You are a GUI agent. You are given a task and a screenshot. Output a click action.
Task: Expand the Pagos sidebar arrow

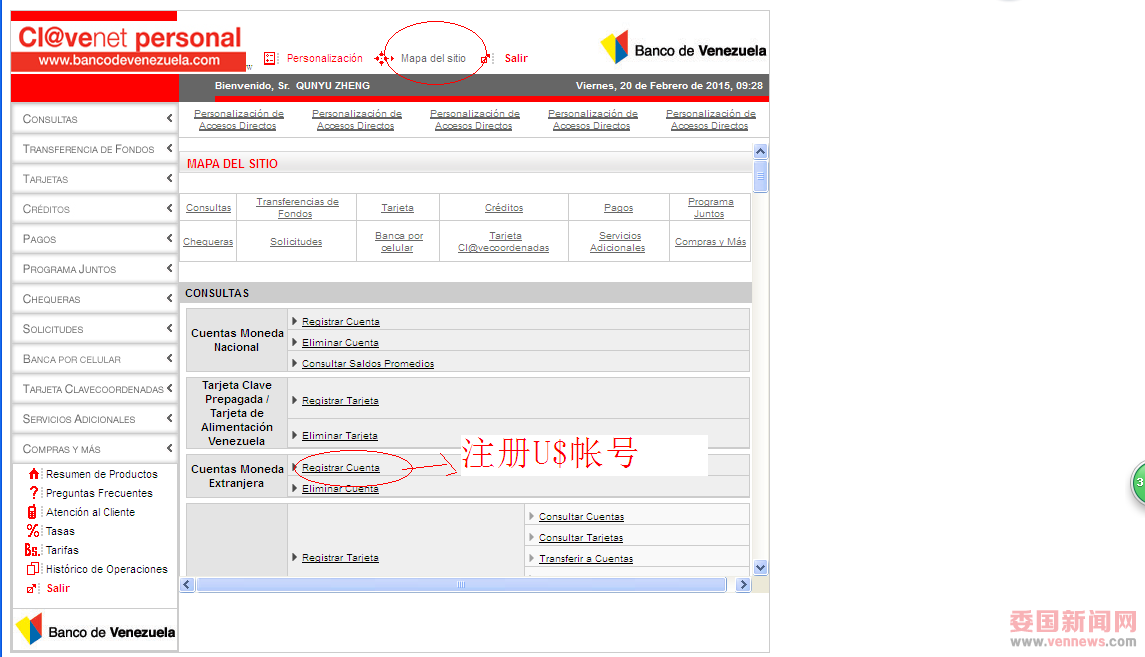[x=169, y=238]
